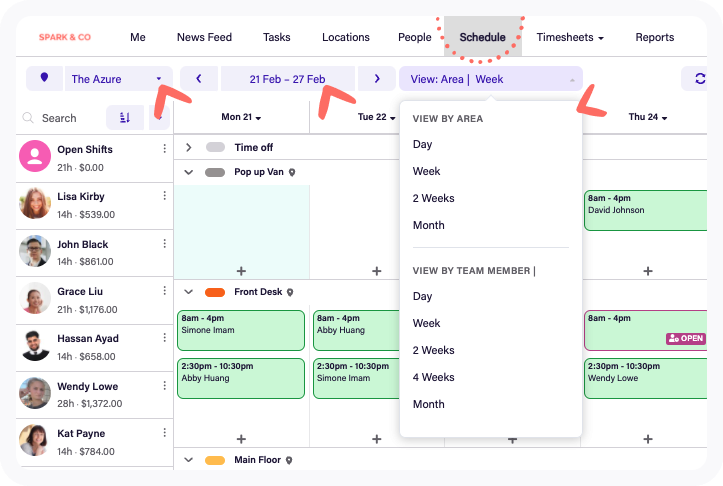The width and height of the screenshot is (723, 486).
Task: Click the Open Shifts pink avatar icon
Action: (35, 156)
